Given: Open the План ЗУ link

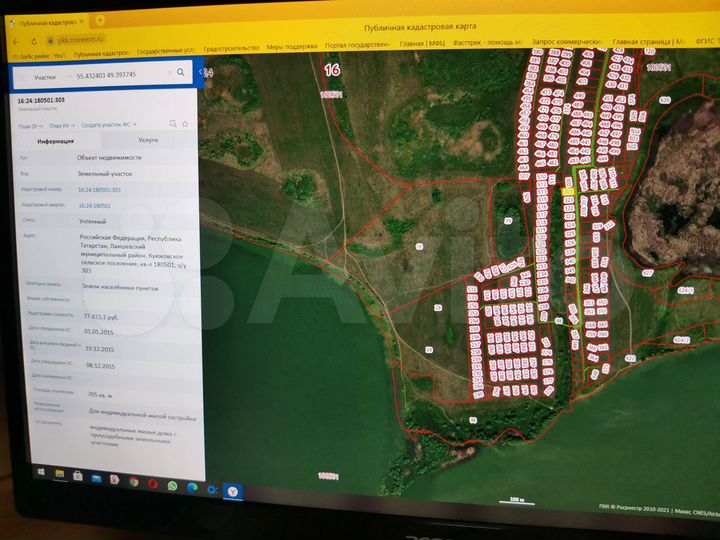Looking at the screenshot, I should click(29, 125).
